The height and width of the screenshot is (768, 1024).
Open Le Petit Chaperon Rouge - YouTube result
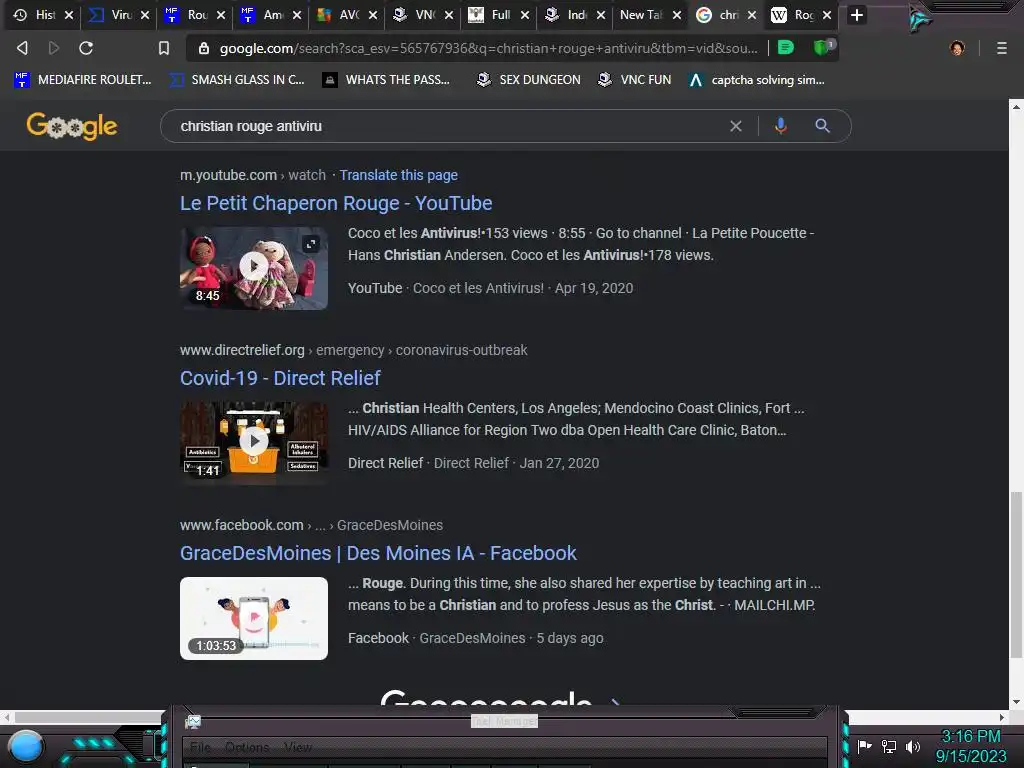[336, 203]
